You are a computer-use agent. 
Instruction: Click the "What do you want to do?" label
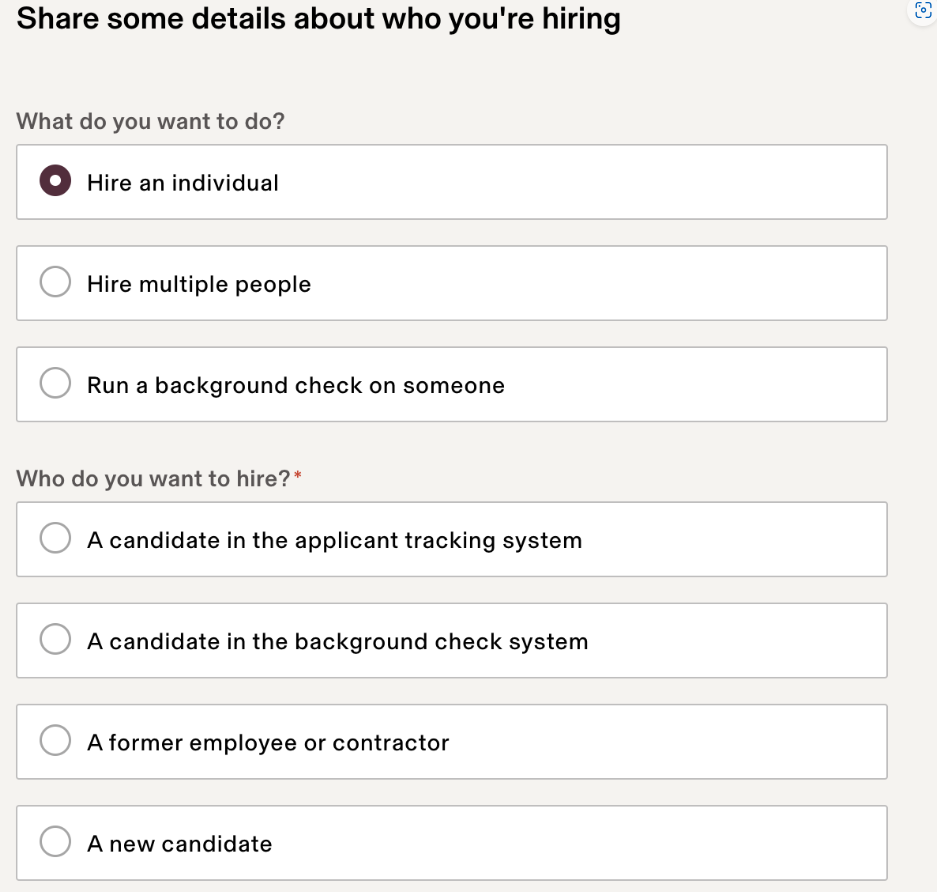(x=151, y=122)
